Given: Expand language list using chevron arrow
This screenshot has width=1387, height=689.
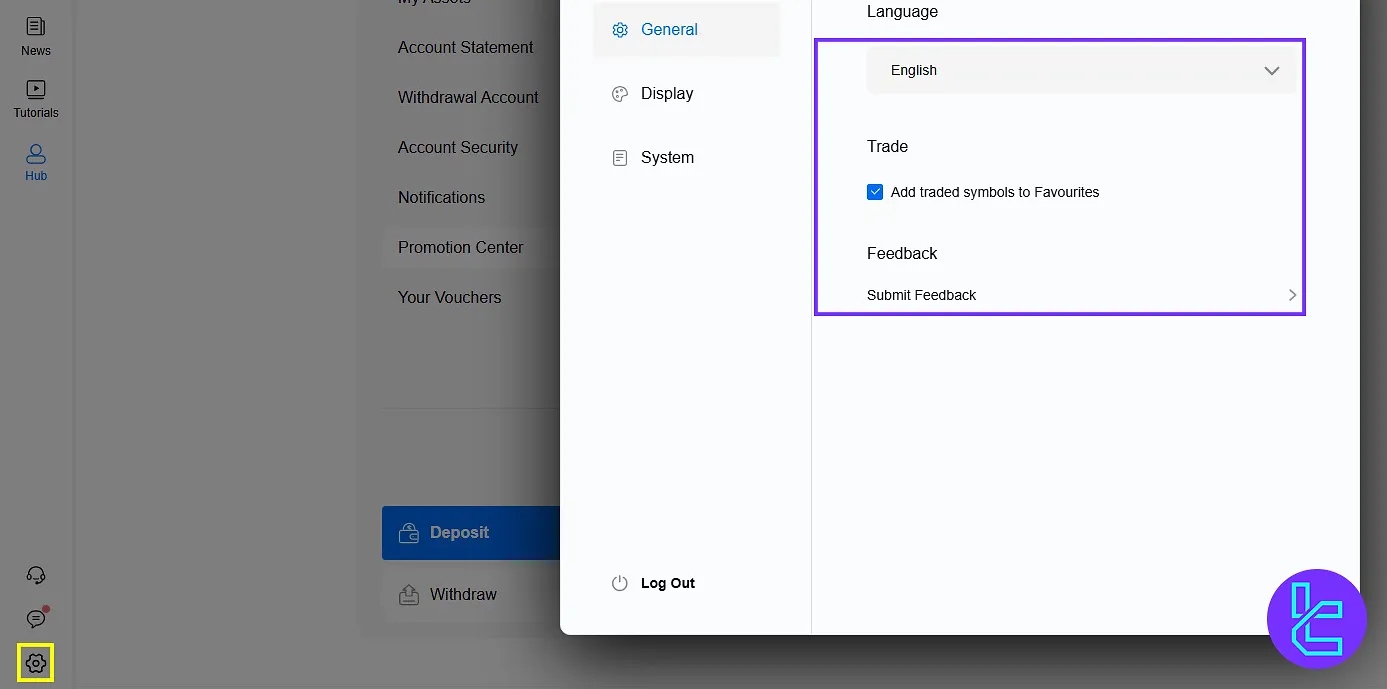Looking at the screenshot, I should click(1271, 71).
